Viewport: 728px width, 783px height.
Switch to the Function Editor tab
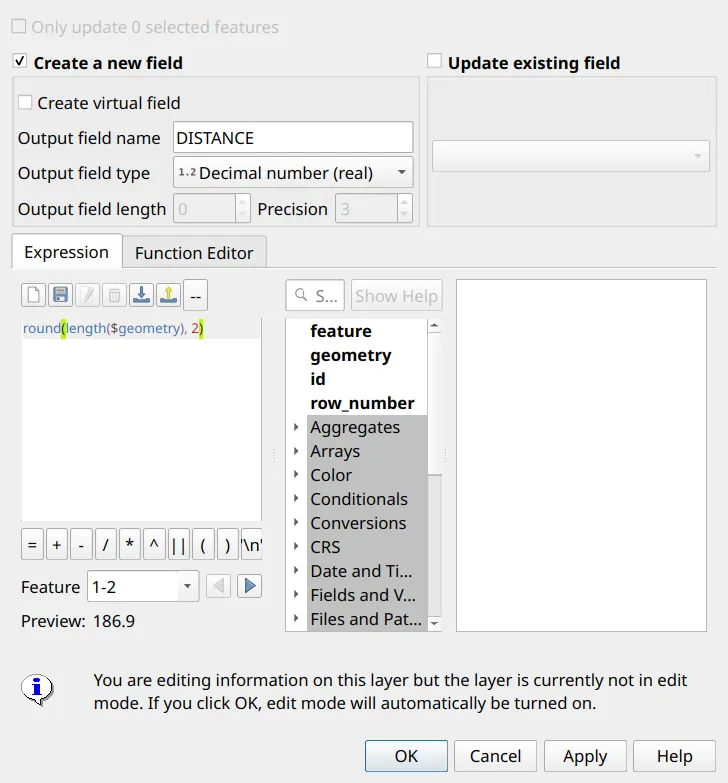click(194, 253)
